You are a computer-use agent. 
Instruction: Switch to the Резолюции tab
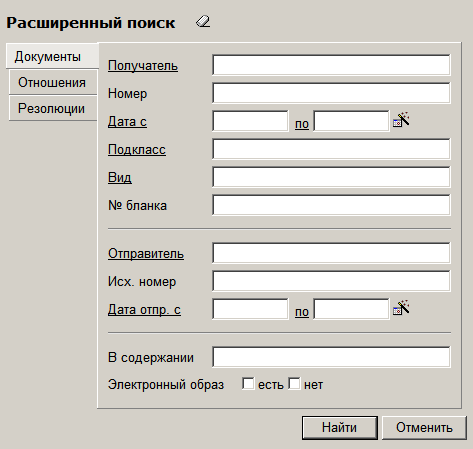[x=52, y=108]
